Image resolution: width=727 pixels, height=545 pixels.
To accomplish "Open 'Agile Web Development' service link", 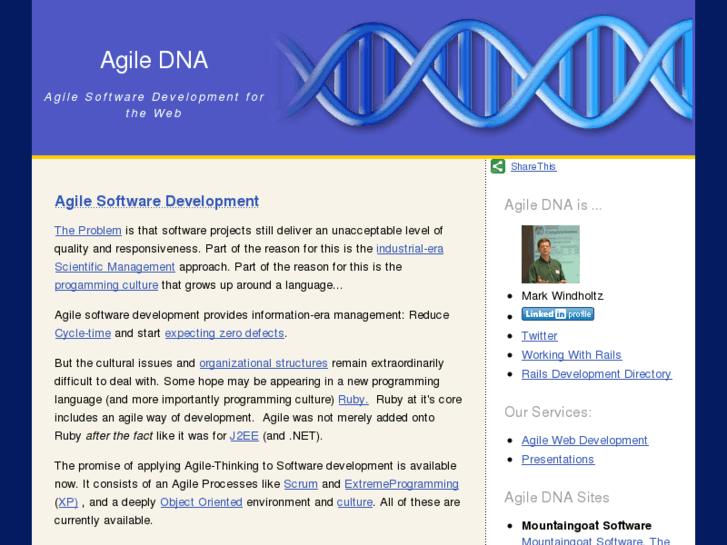I will (585, 440).
